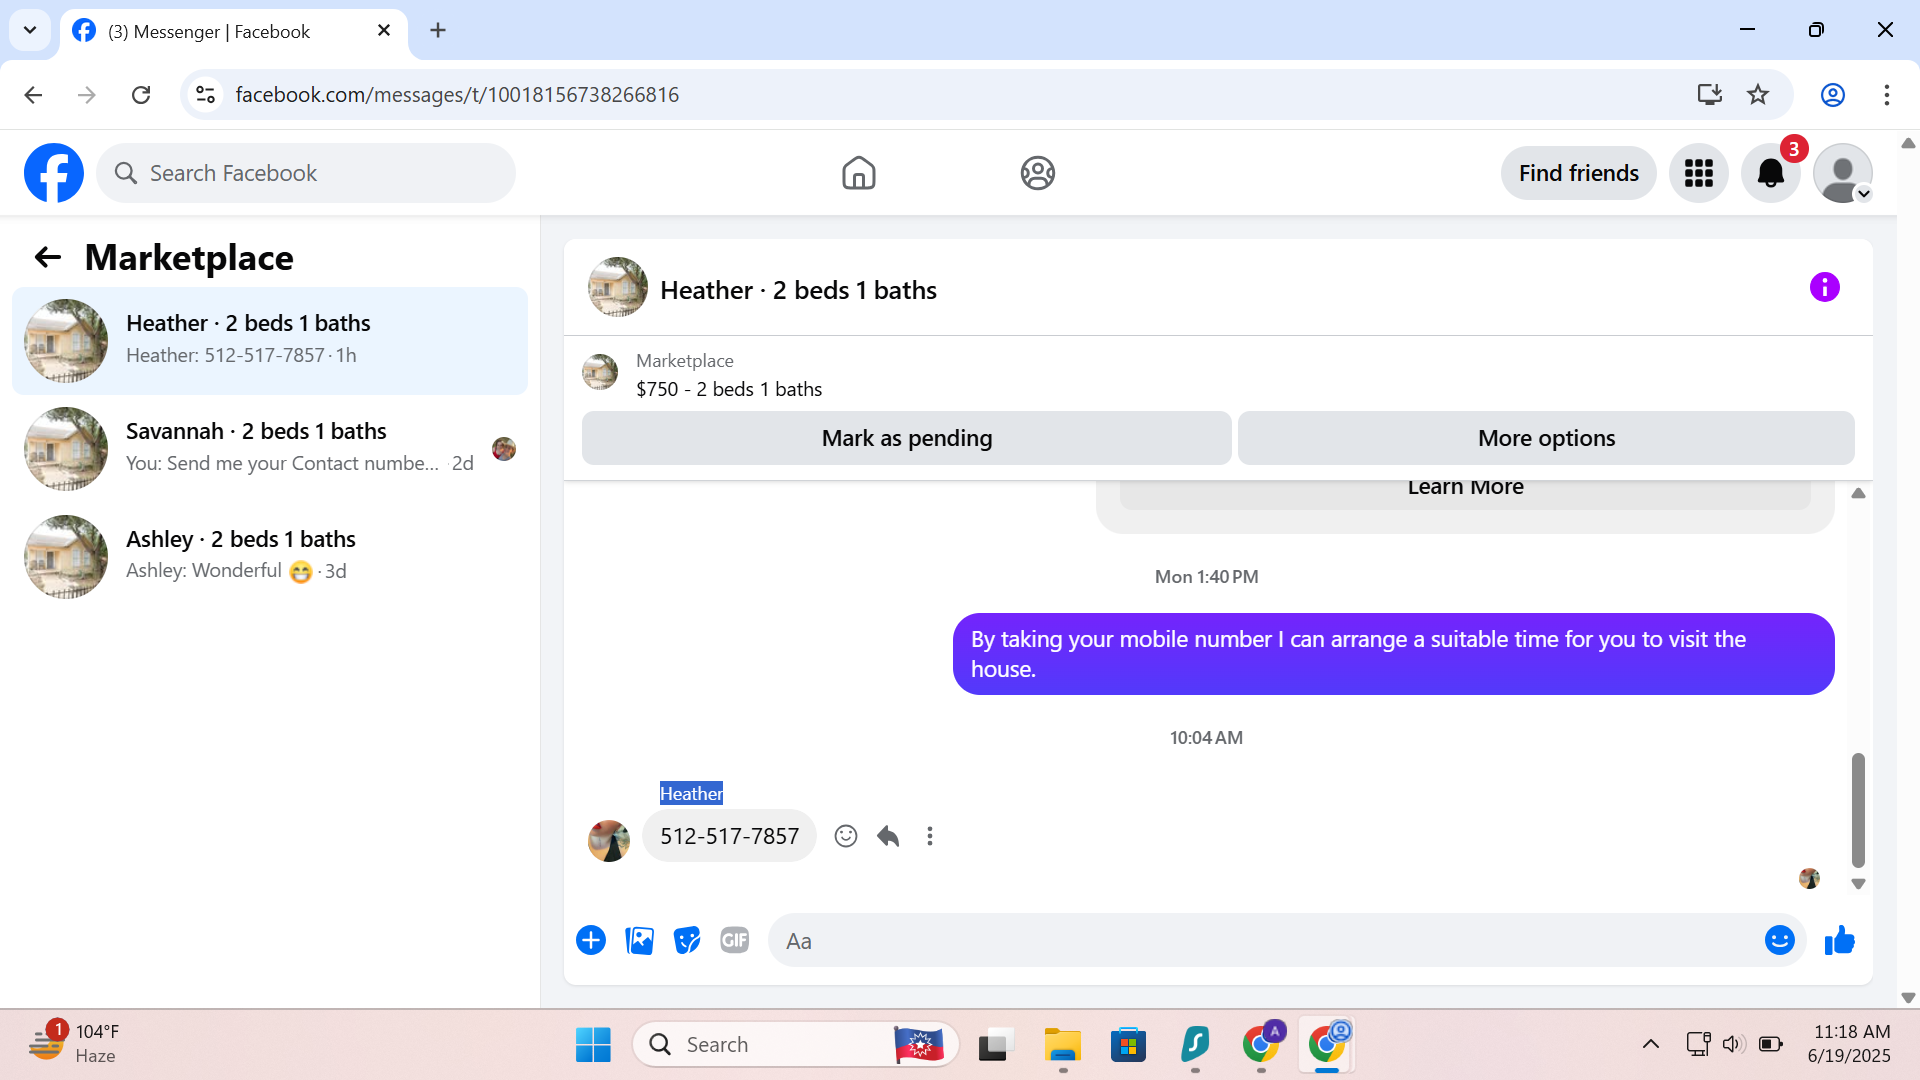Open Ashley 2 beds 1 baths conversation
This screenshot has height=1080, width=1920.
(270, 557)
